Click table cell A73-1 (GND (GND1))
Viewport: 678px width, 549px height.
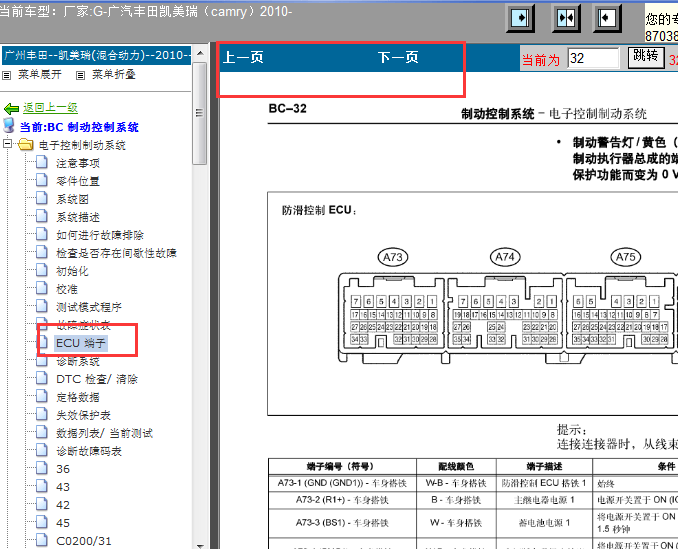point(342,483)
